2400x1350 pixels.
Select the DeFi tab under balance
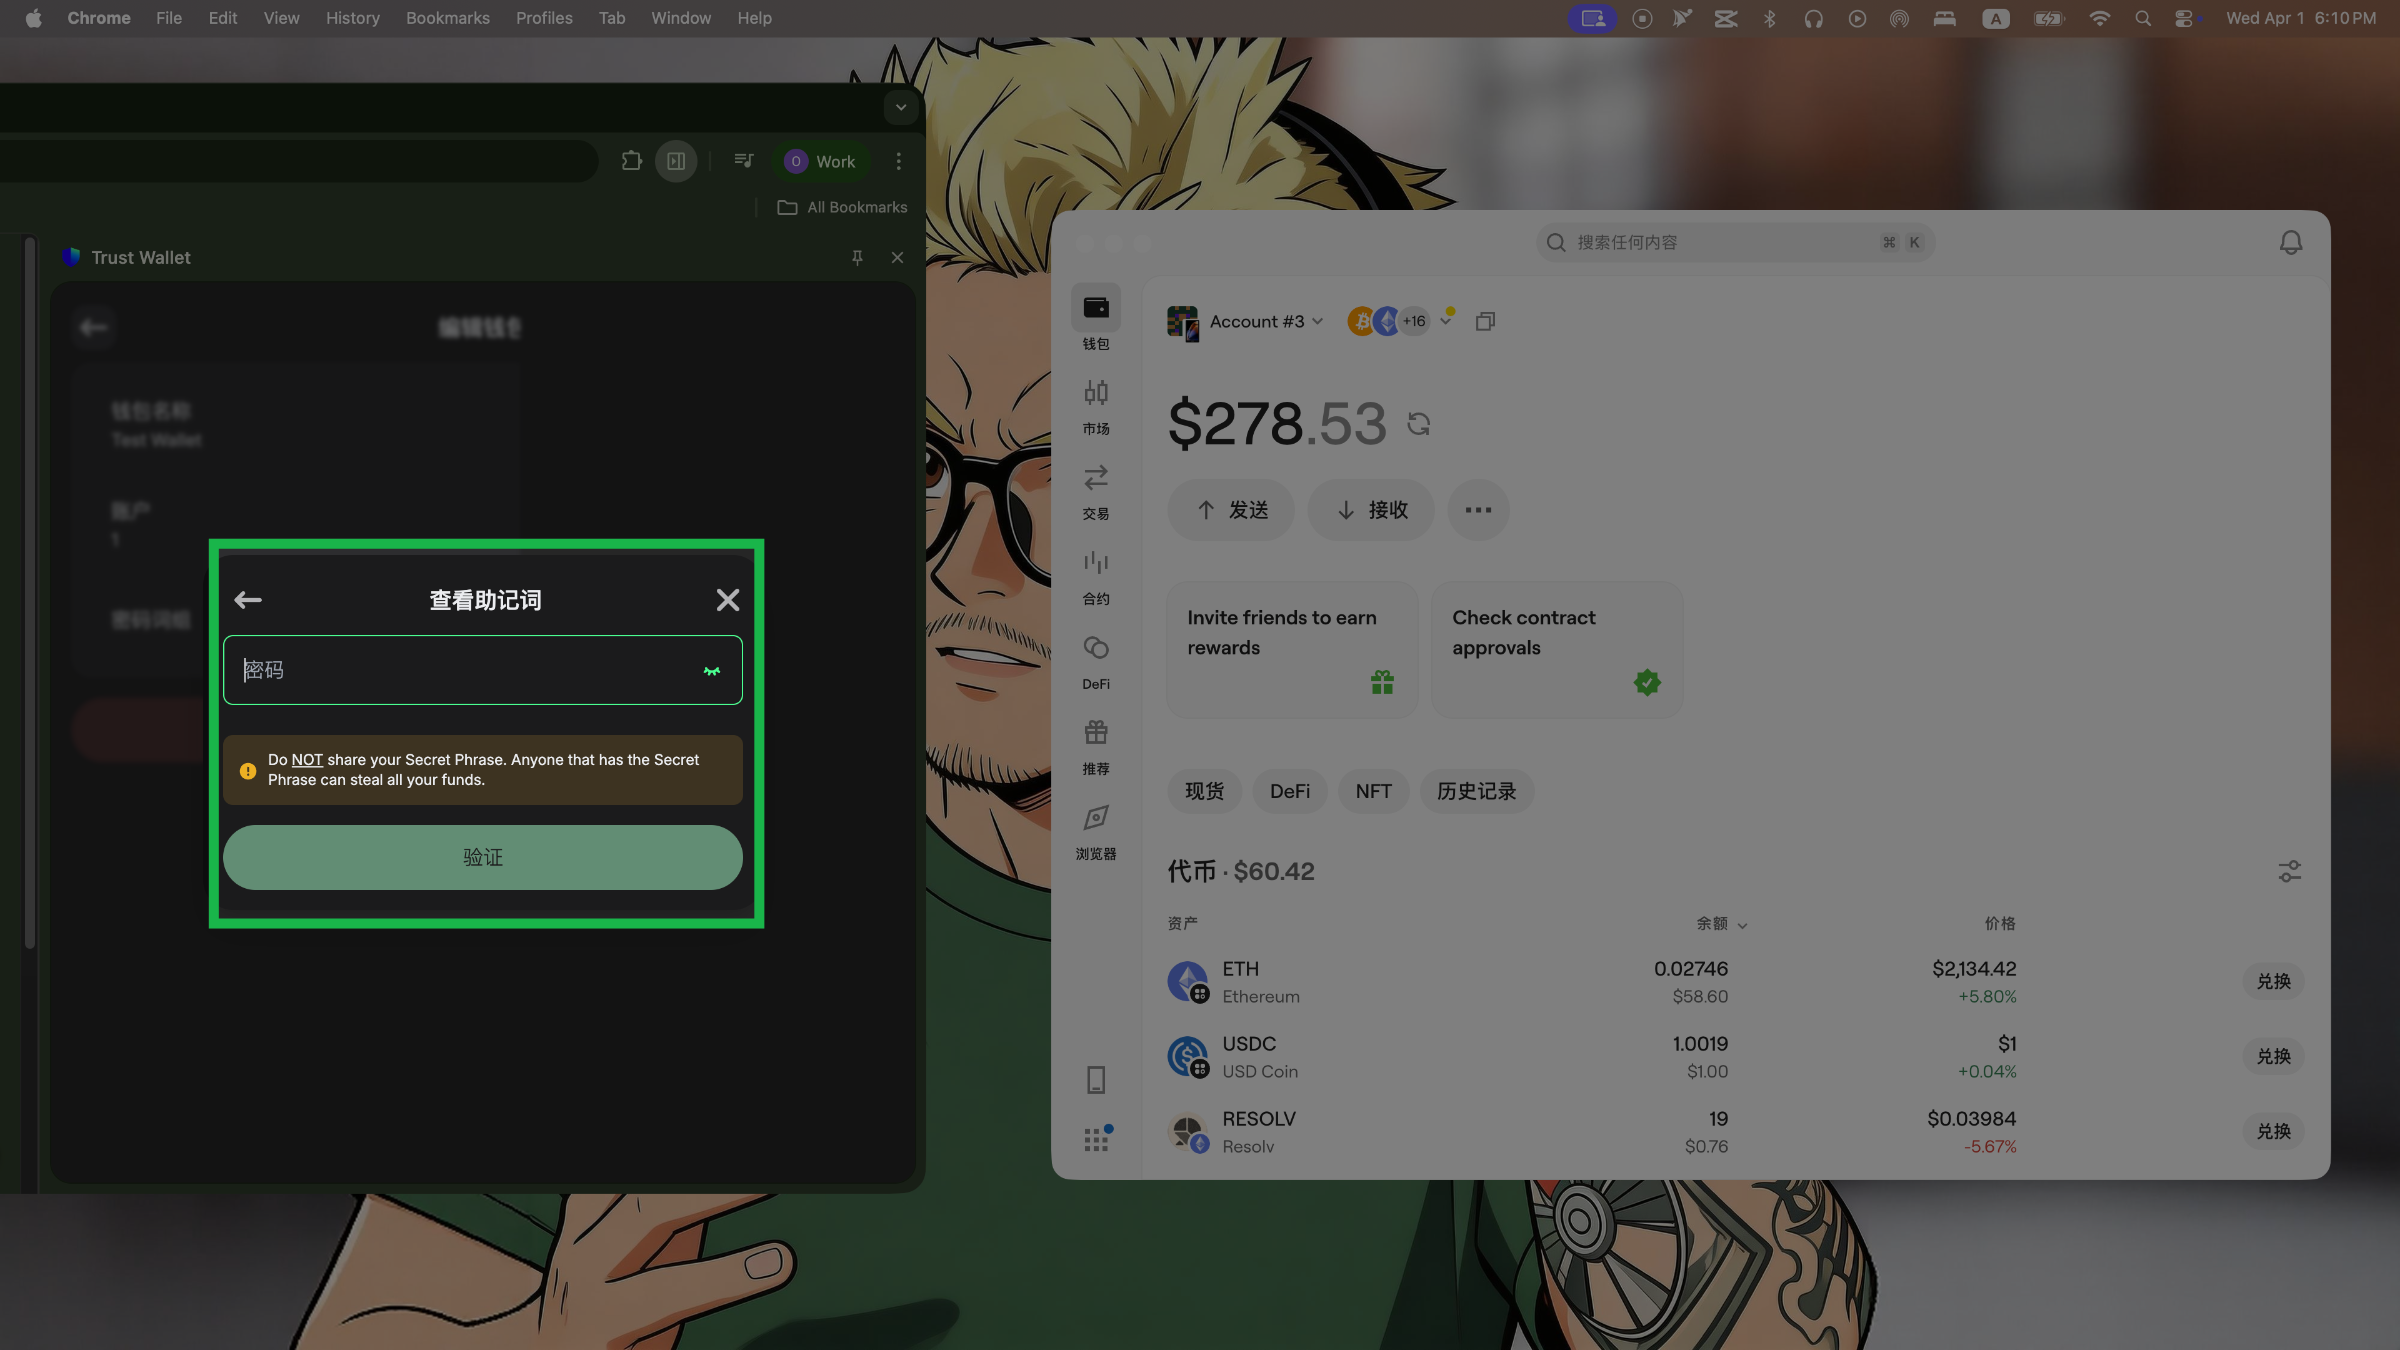pyautogui.click(x=1290, y=791)
